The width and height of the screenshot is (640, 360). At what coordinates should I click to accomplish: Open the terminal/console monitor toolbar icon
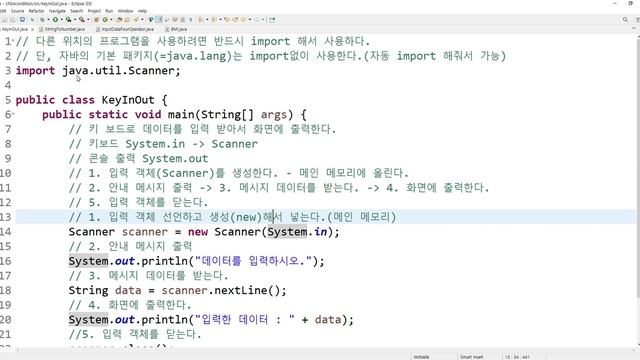pyautogui.click(x=22, y=20)
